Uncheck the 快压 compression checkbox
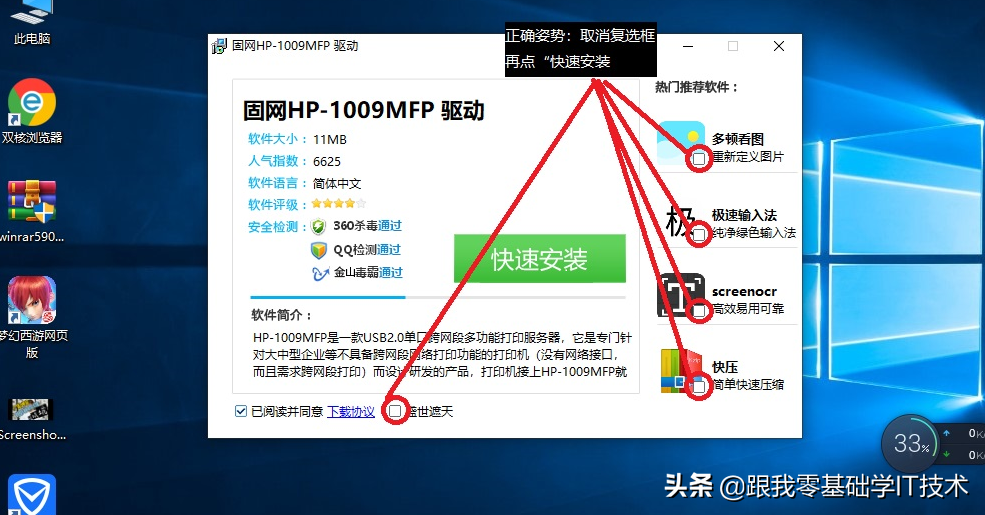Viewport: 985px width, 515px height. [x=699, y=387]
